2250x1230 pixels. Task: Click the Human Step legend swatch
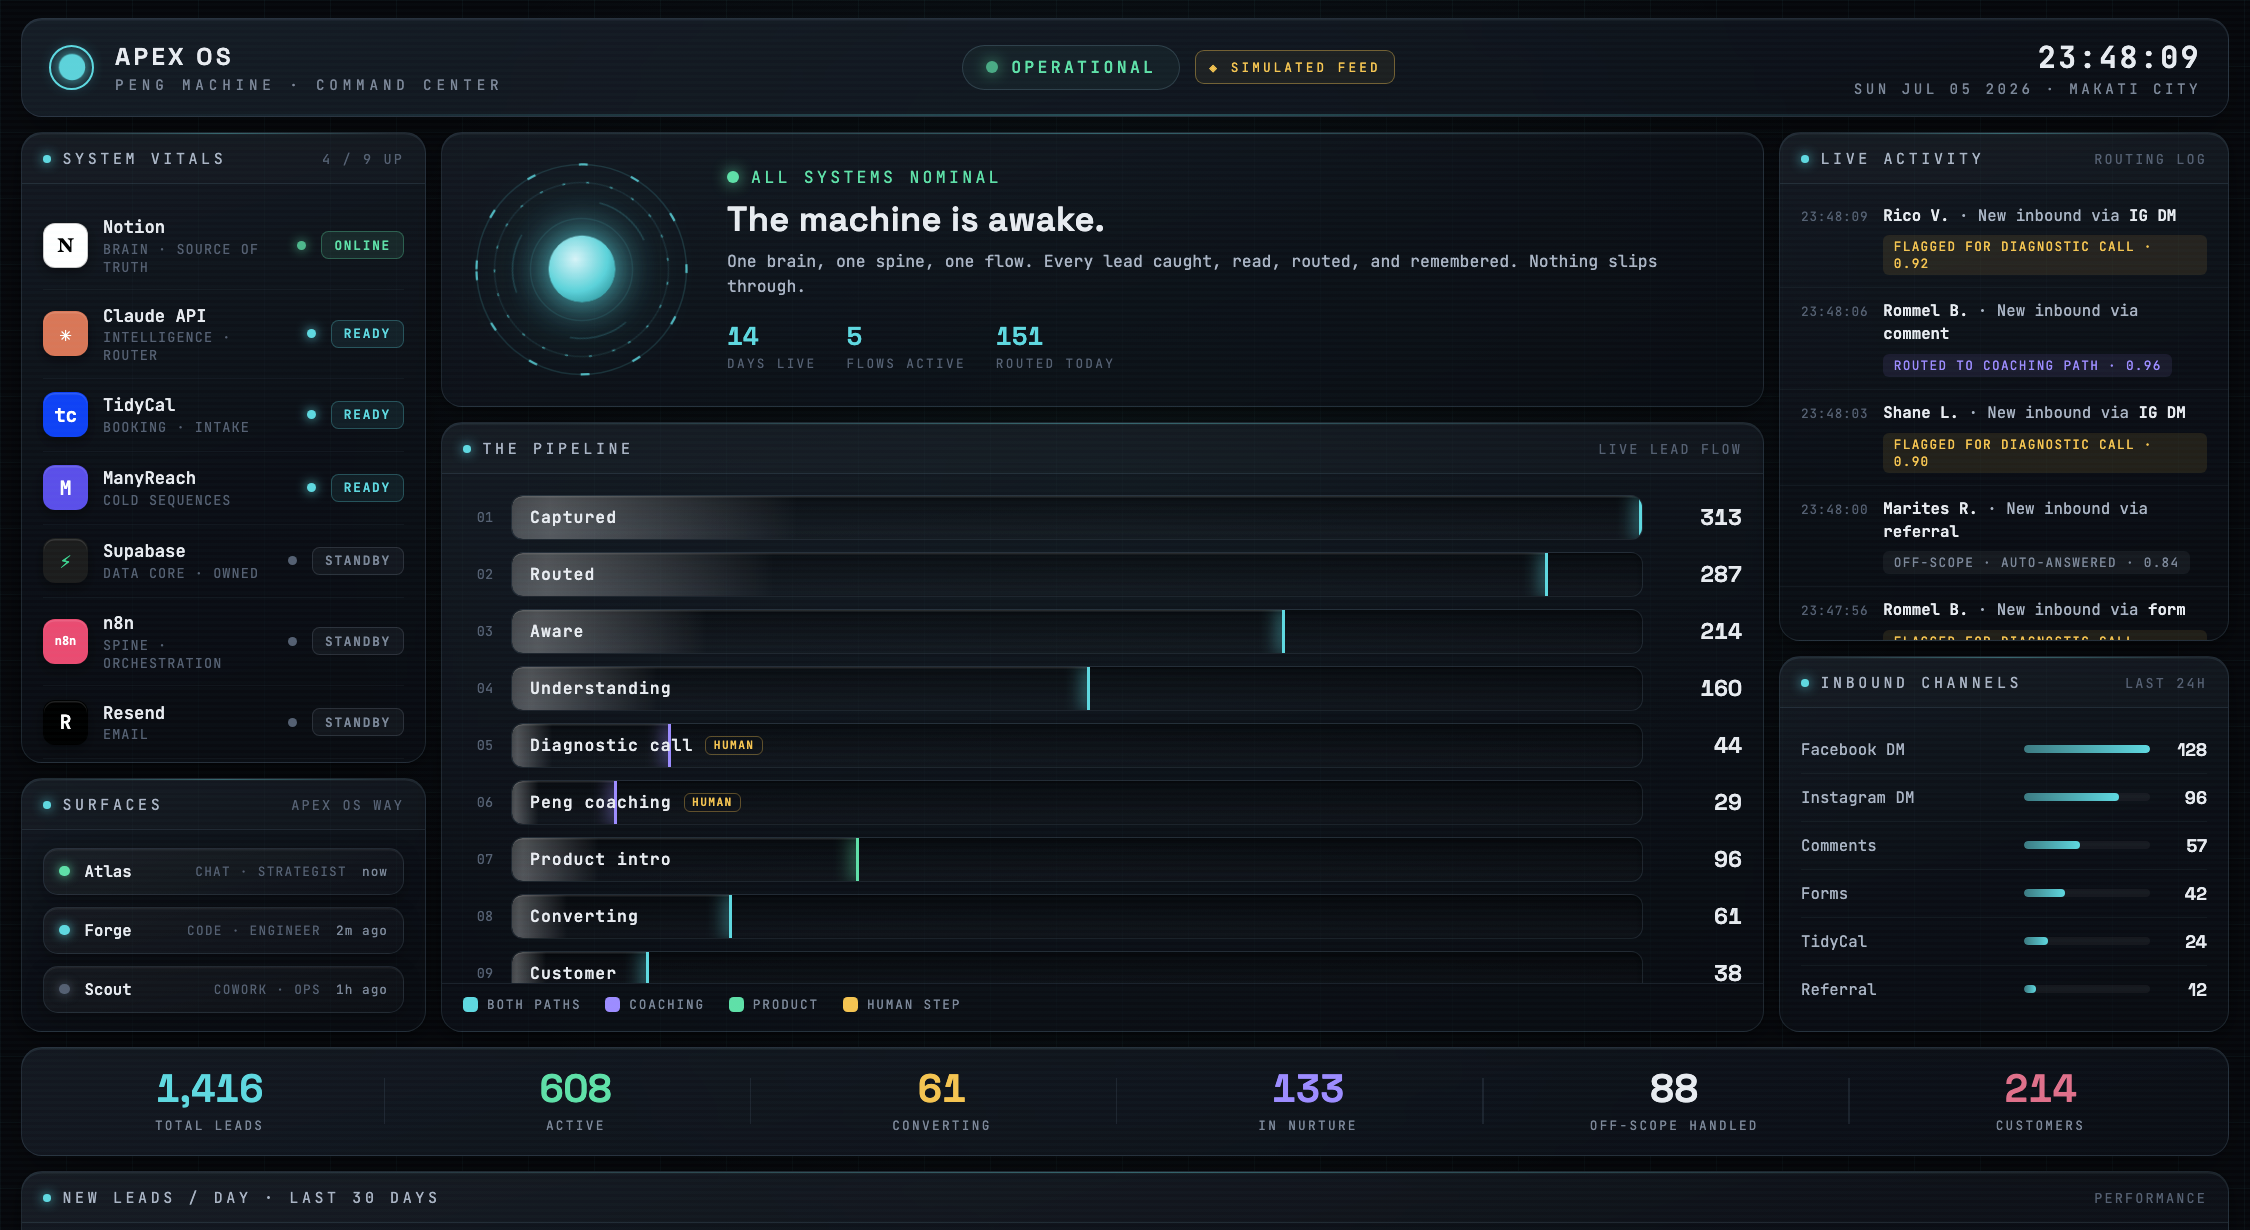click(850, 1004)
